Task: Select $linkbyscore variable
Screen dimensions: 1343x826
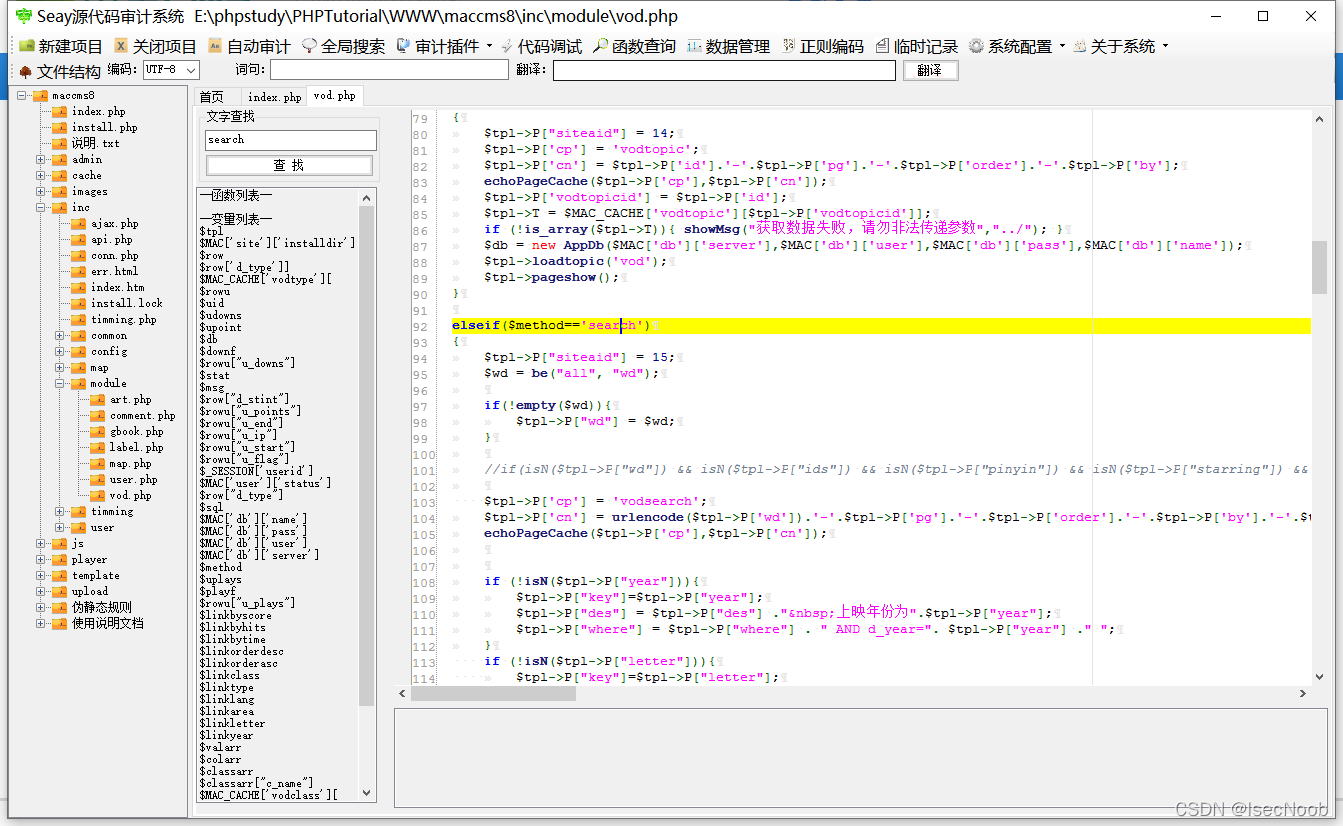Action: (x=235, y=615)
